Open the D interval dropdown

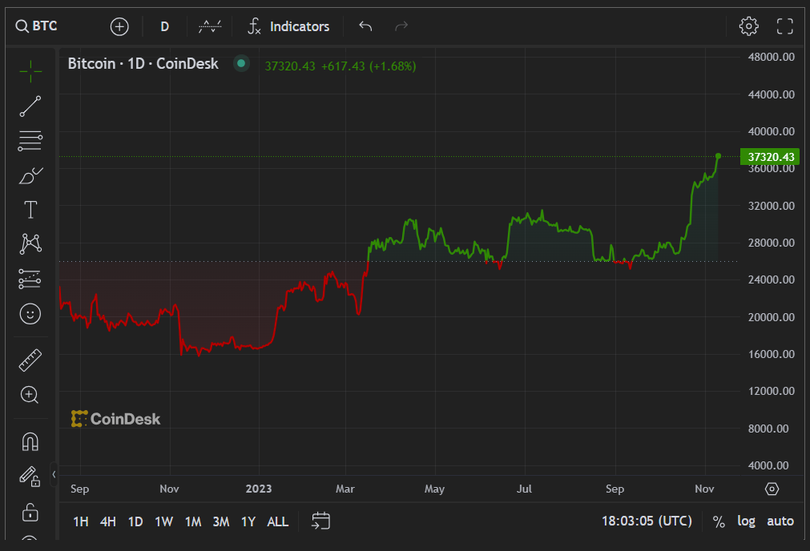(165, 26)
